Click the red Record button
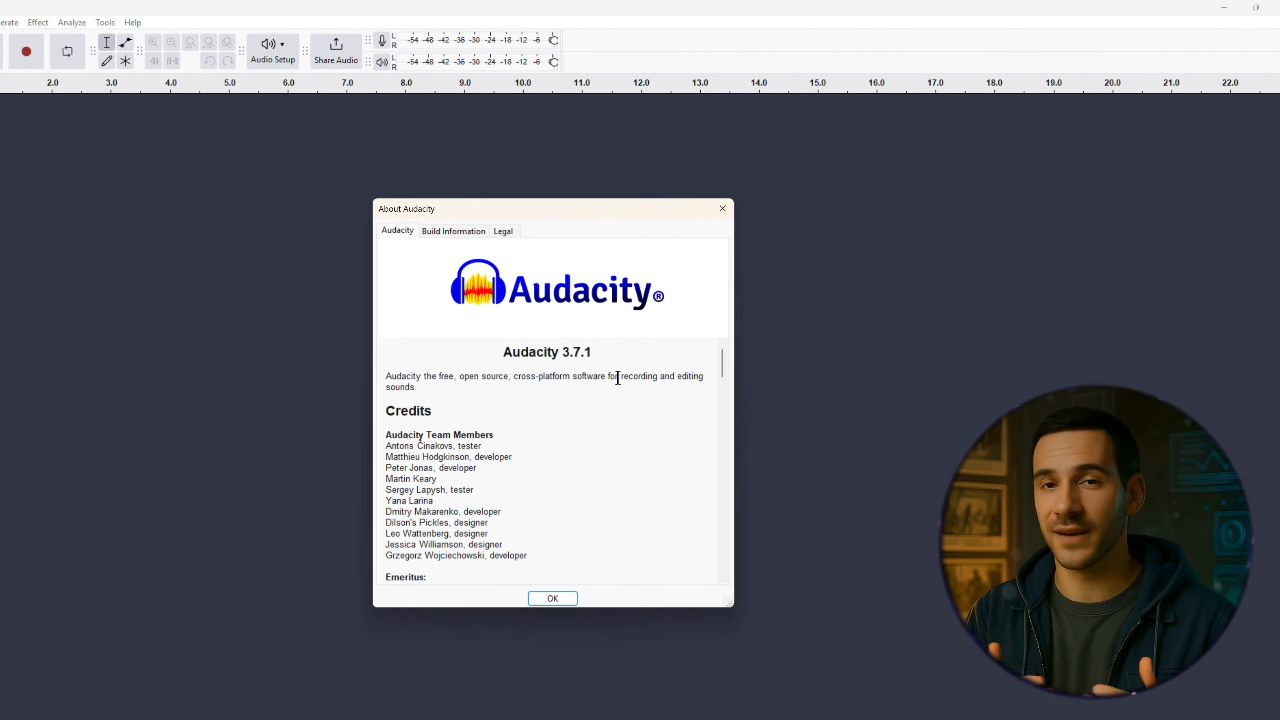This screenshot has width=1280, height=720. pos(26,52)
